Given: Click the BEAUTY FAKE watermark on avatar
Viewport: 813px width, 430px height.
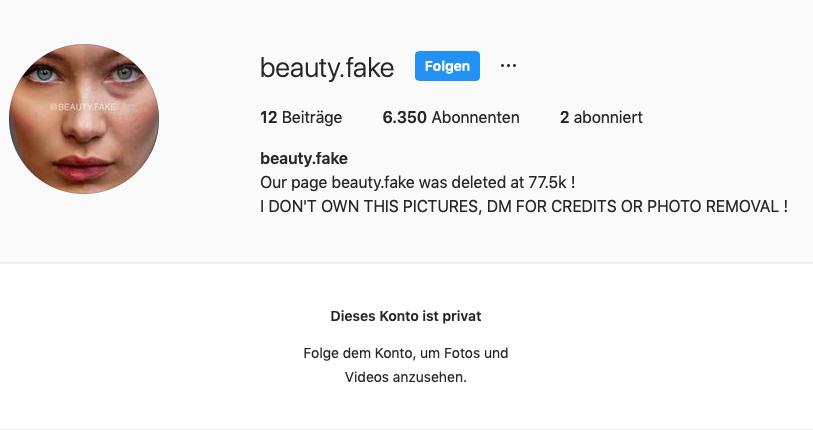Looking at the screenshot, I should pos(84,105).
